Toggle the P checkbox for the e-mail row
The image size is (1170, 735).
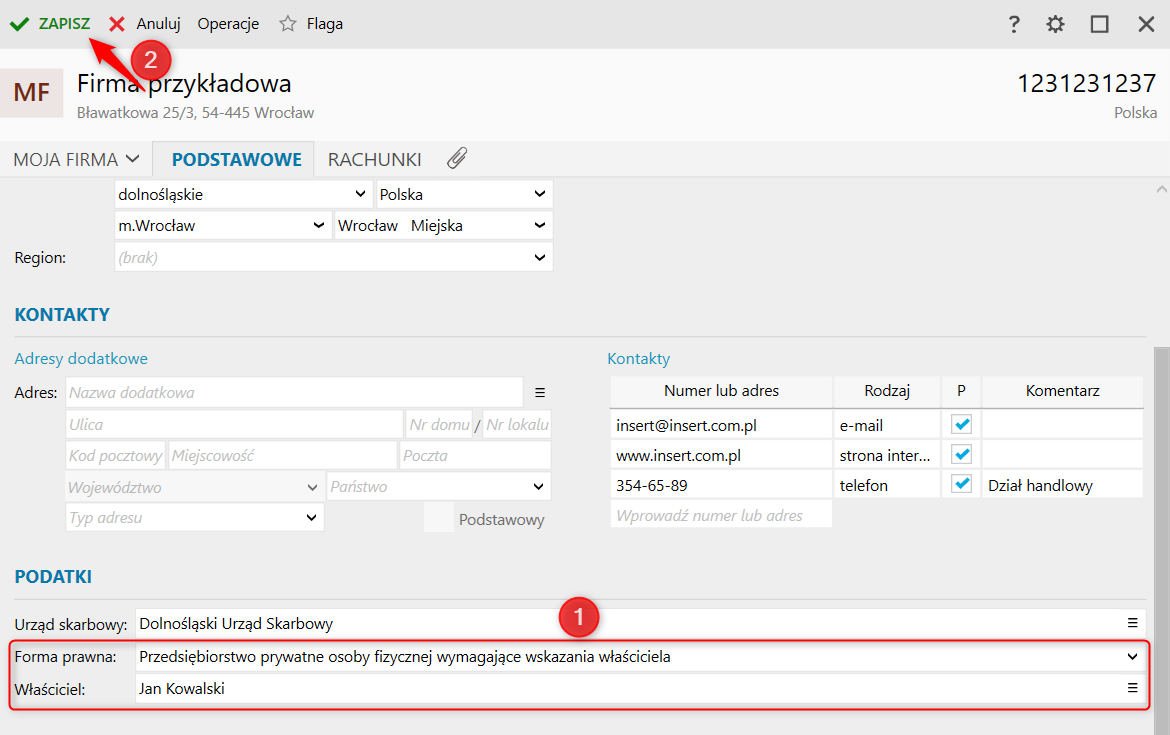click(x=961, y=425)
